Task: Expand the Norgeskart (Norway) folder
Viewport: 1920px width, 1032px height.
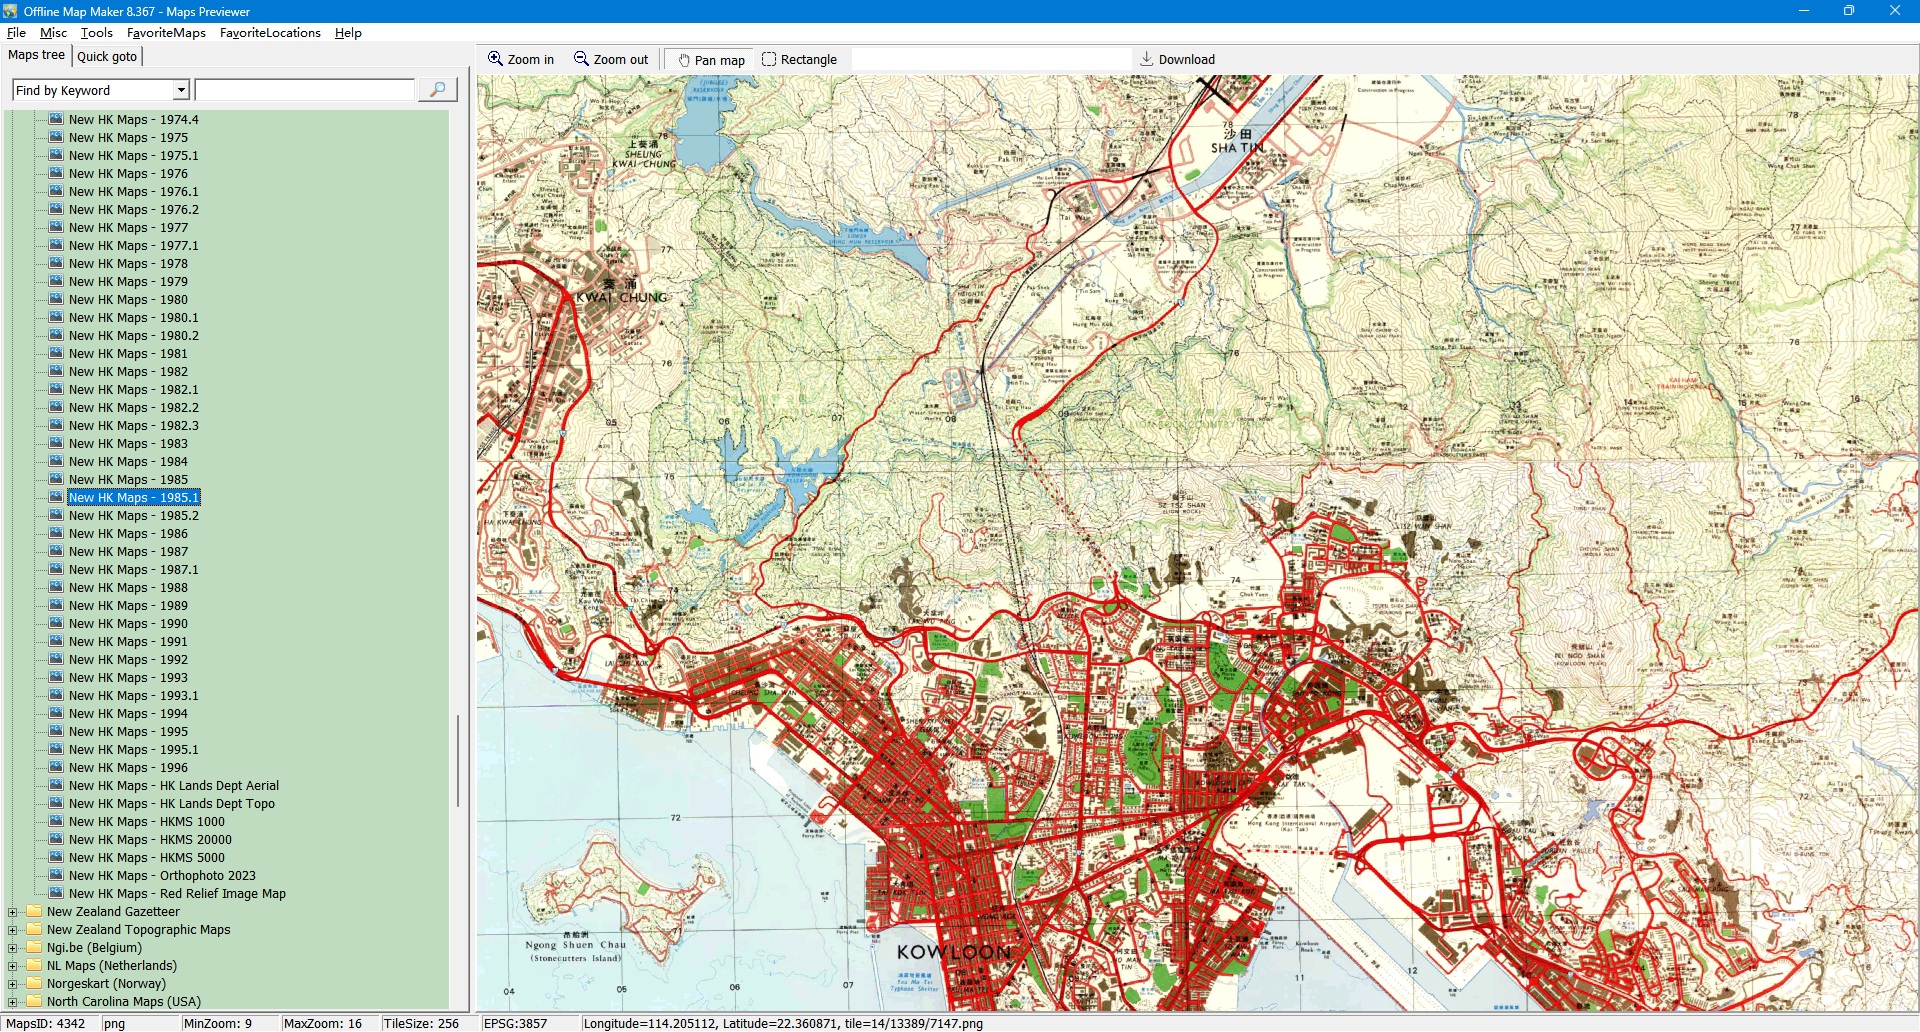Action: [13, 984]
